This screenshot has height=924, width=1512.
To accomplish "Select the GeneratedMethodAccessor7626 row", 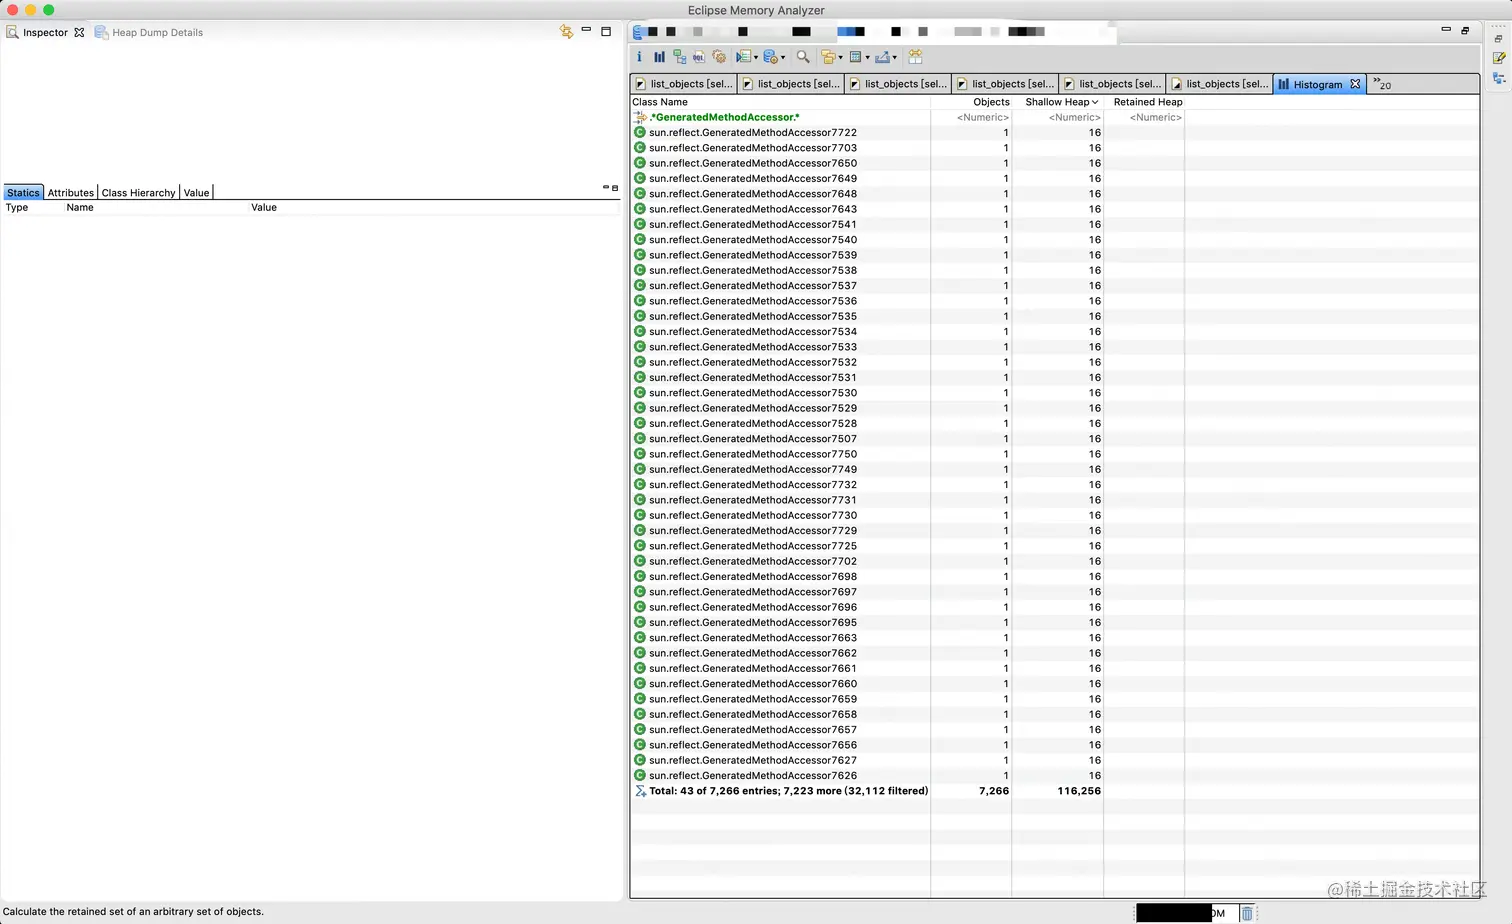I will 1055,775.
